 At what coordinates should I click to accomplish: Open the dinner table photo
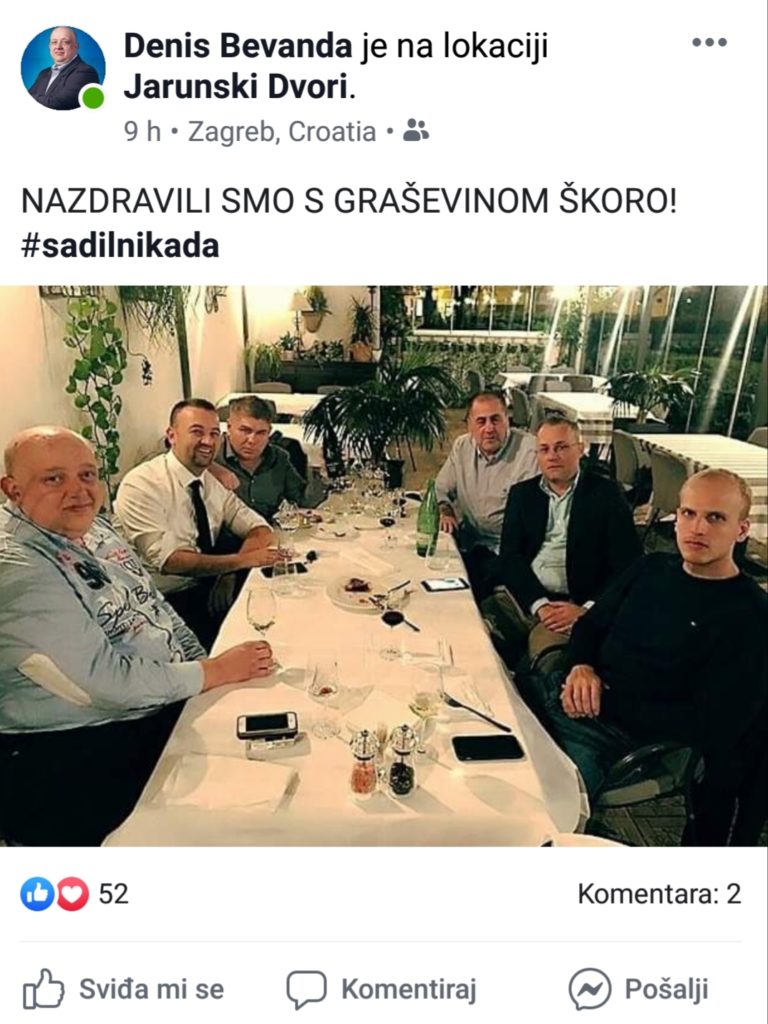point(384,566)
